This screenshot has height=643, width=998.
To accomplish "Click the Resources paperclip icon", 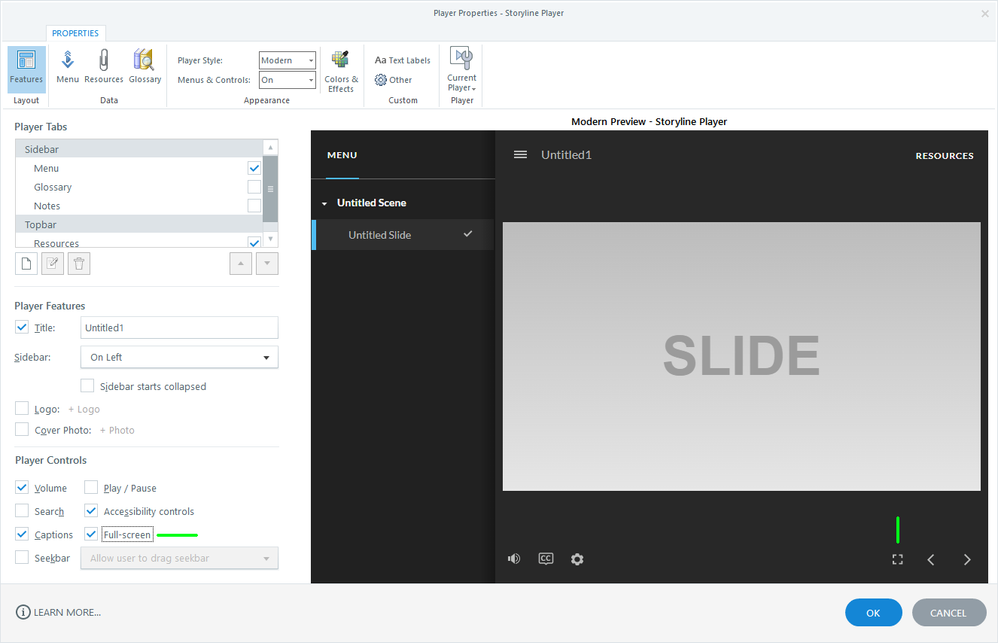I will [103, 67].
